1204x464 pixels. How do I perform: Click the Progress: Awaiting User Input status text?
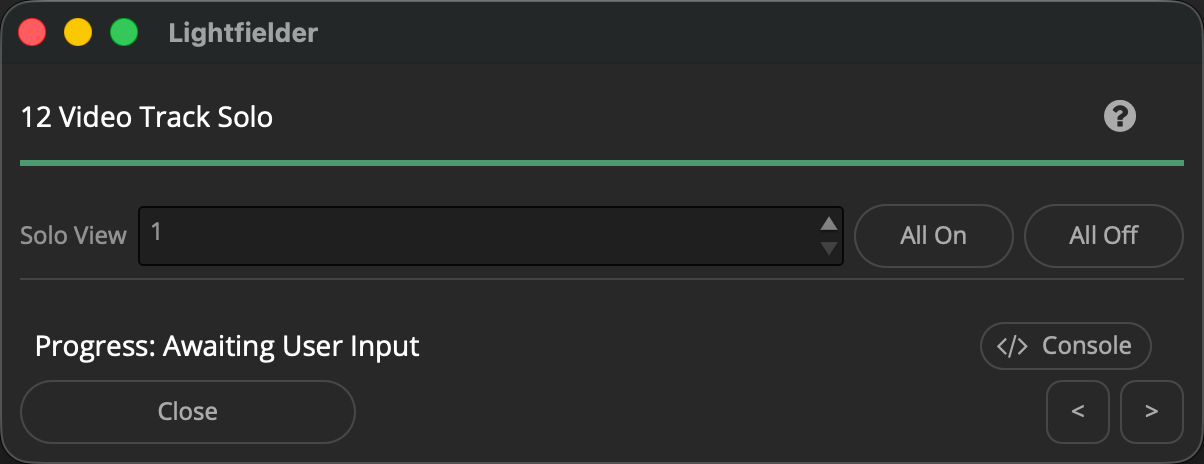[x=227, y=347]
